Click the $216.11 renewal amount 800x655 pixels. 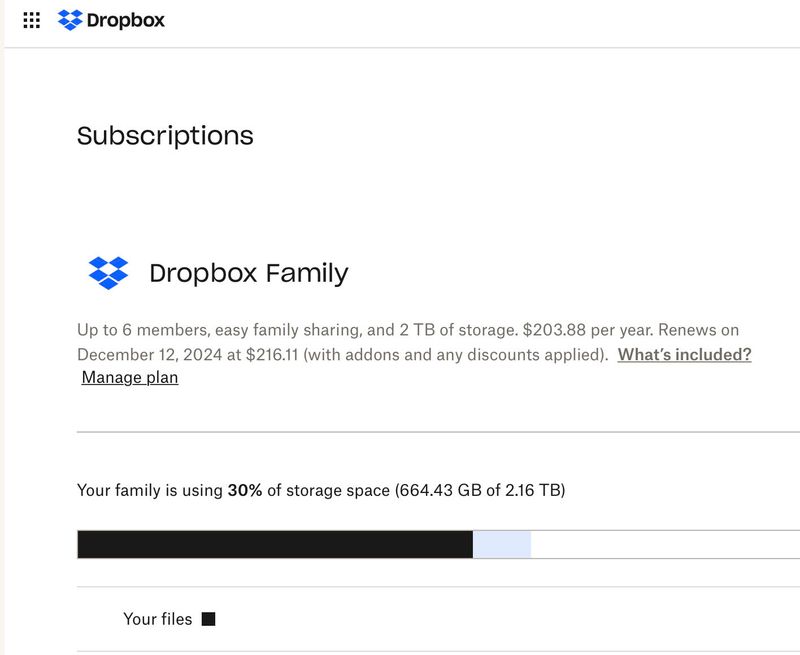pyautogui.click(x=274, y=354)
